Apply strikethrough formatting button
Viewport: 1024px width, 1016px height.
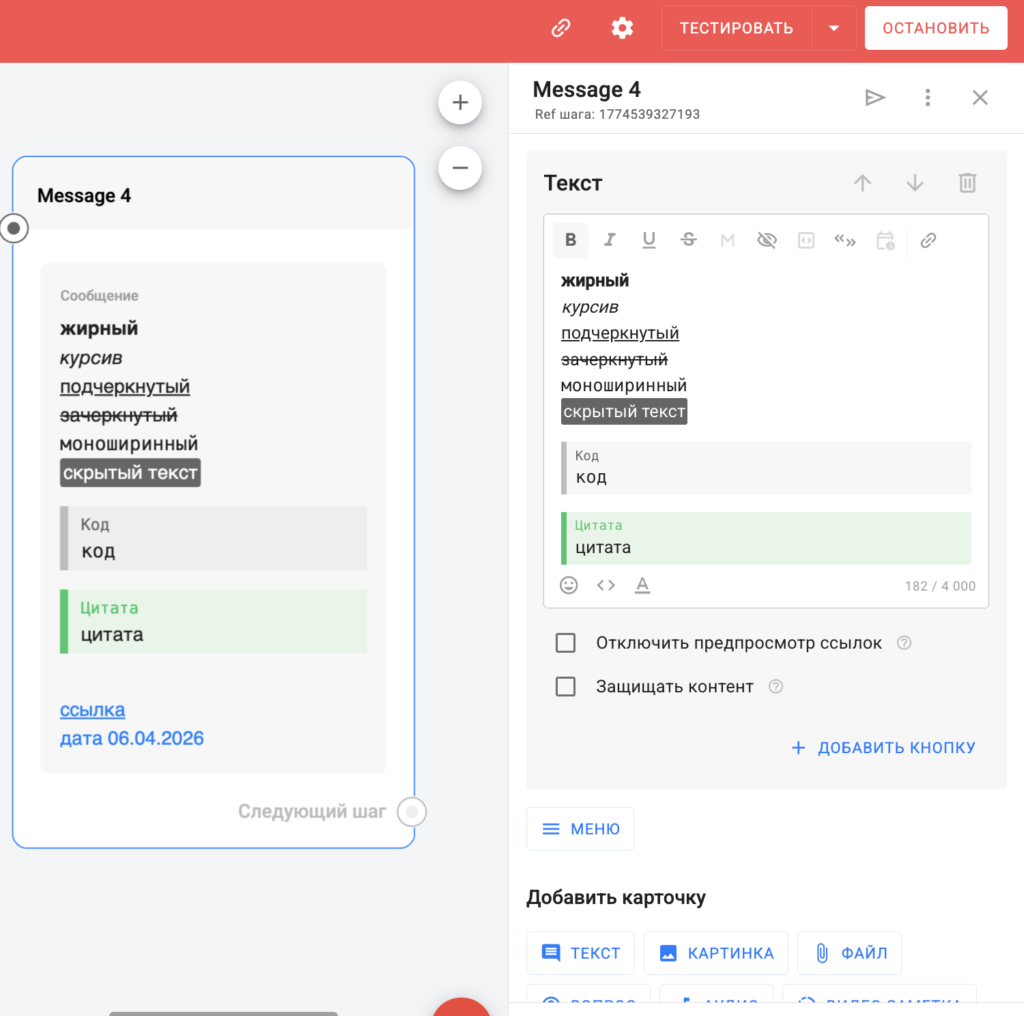tap(688, 240)
